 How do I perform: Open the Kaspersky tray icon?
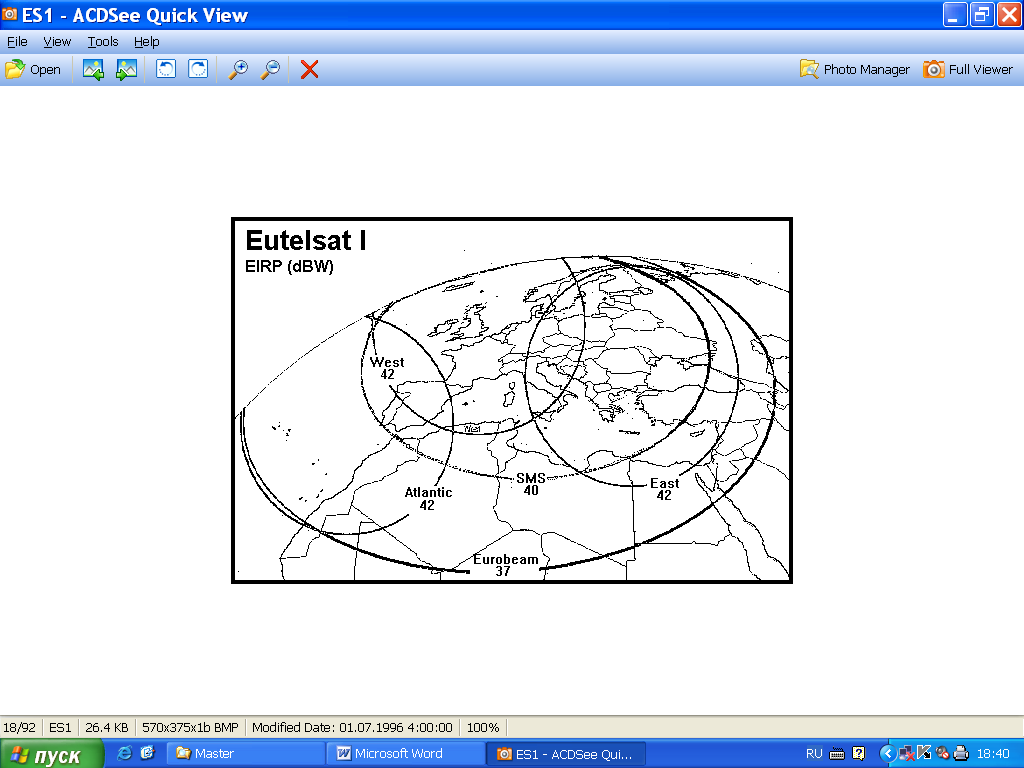[924, 754]
